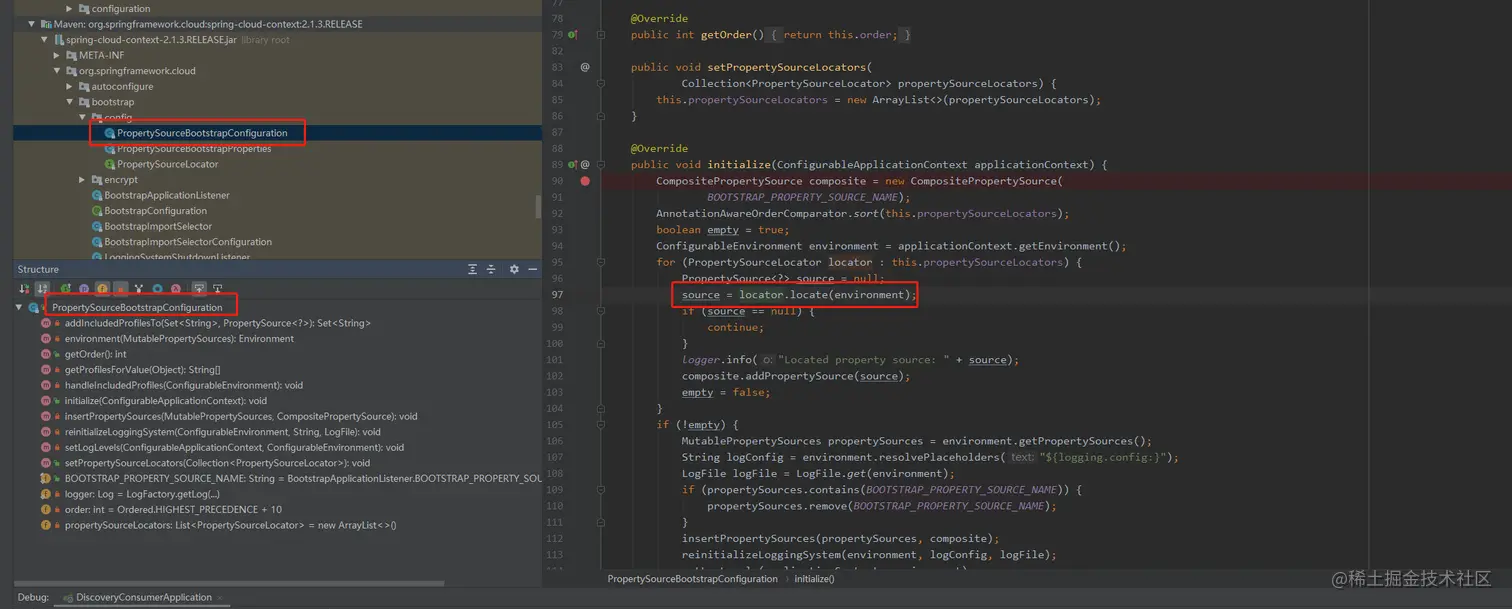Click Expand All icon in Structure header
This screenshot has width=1512, height=609.
pyautogui.click(x=473, y=269)
